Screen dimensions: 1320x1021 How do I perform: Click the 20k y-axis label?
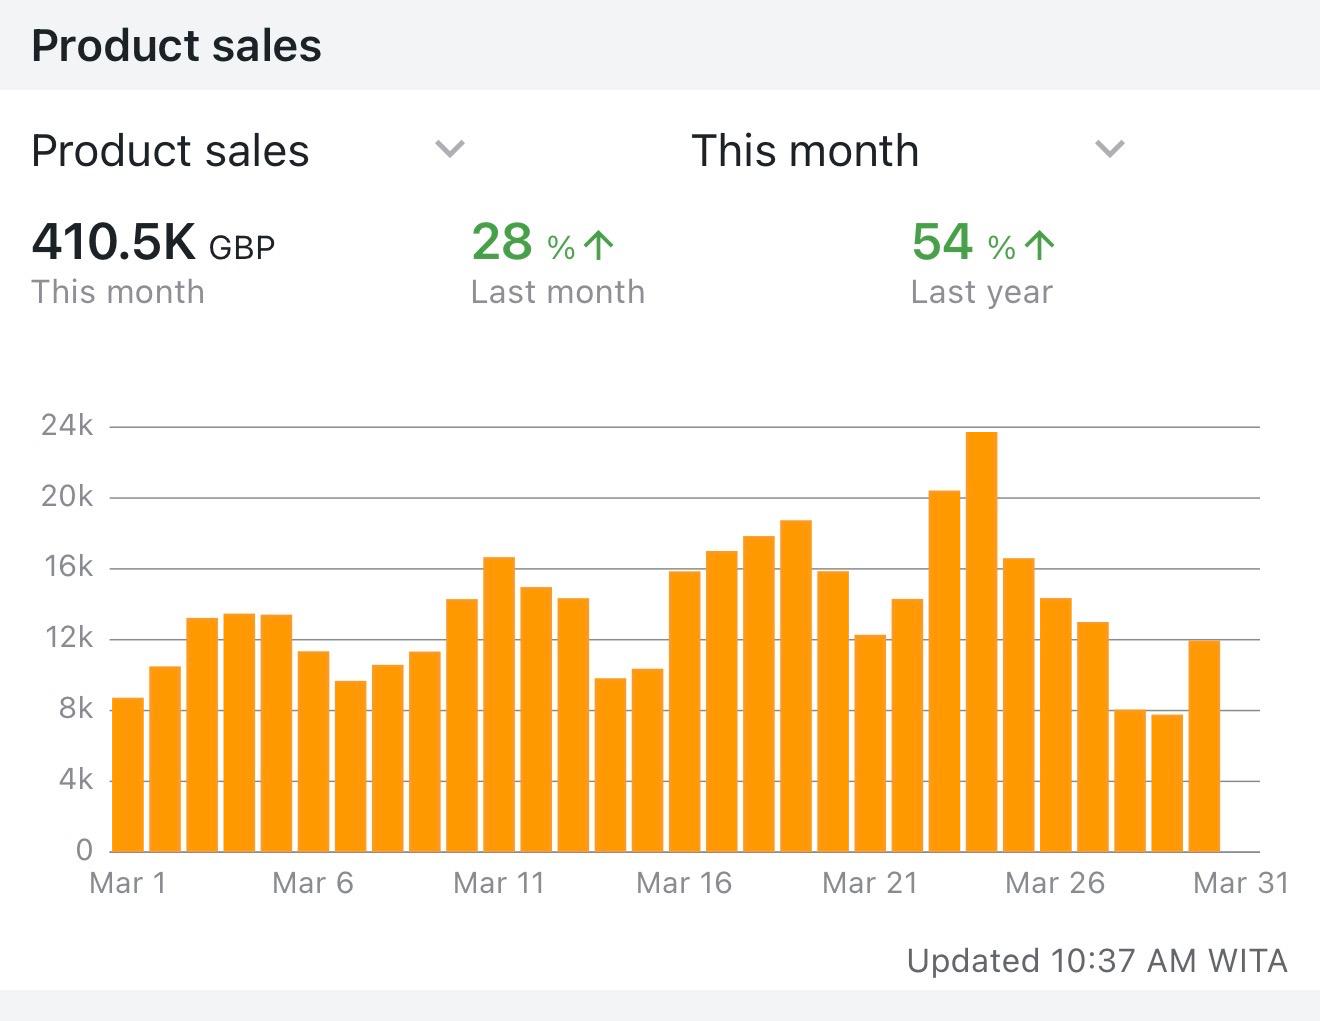pos(67,496)
